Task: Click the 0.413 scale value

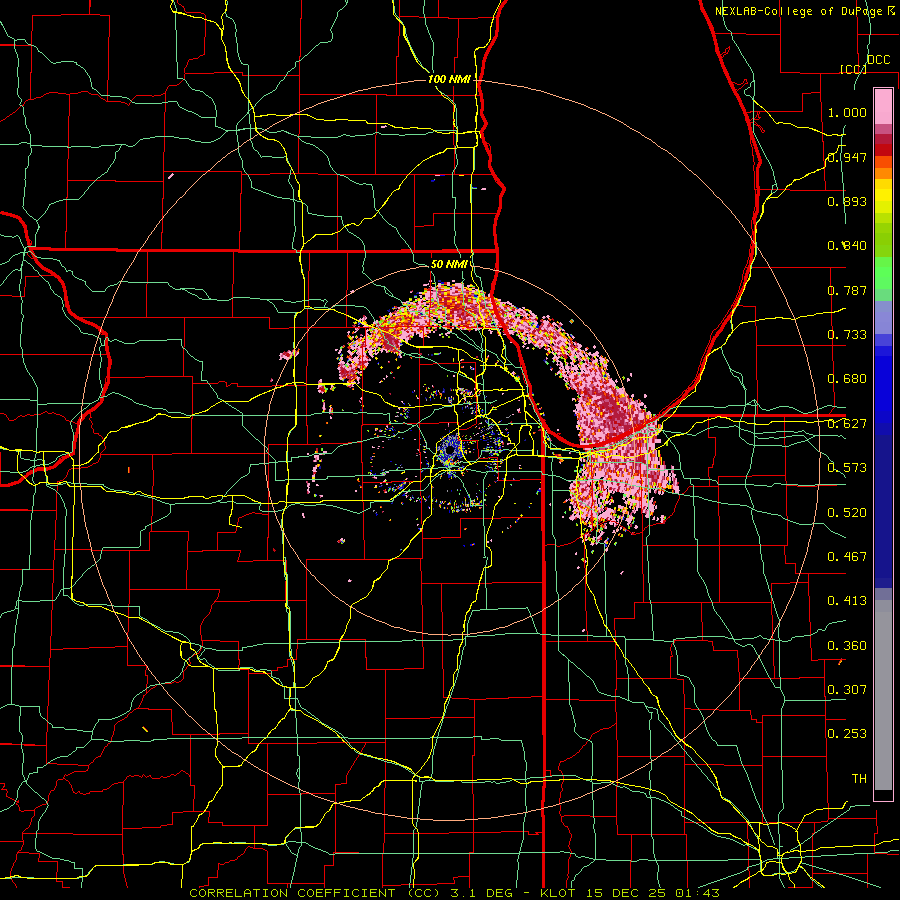Action: 847,601
